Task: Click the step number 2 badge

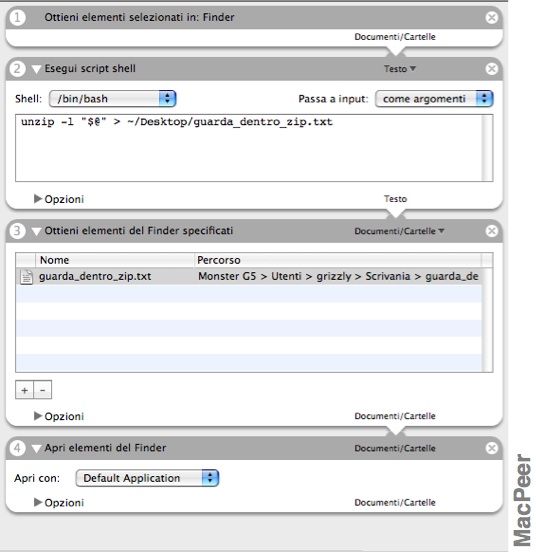Action: (x=17, y=69)
